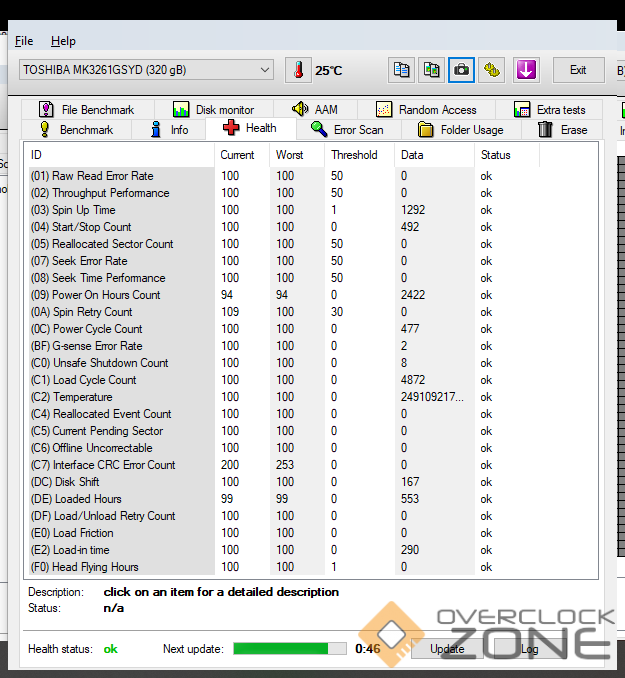Switch to the File Benchmark tab
Image resolution: width=625 pixels, height=678 pixels.
pyautogui.click(x=88, y=110)
